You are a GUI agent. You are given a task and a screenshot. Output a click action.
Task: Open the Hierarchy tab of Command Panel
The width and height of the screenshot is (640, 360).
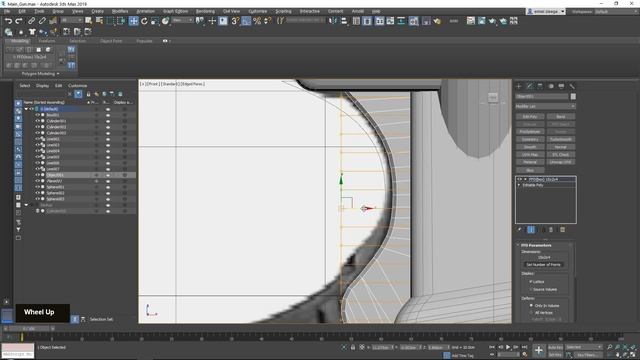coord(540,86)
